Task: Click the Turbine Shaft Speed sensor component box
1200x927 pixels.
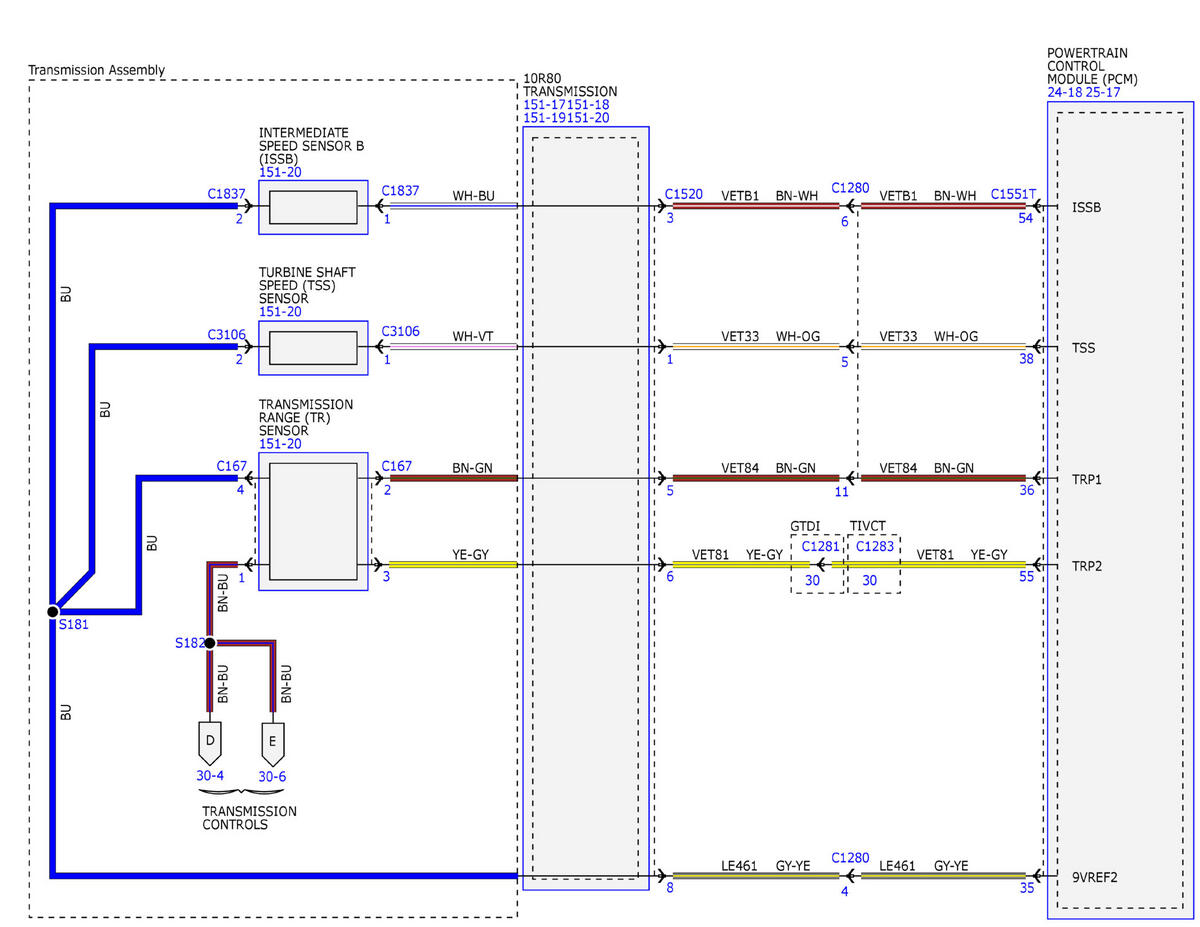Action: click(x=313, y=348)
